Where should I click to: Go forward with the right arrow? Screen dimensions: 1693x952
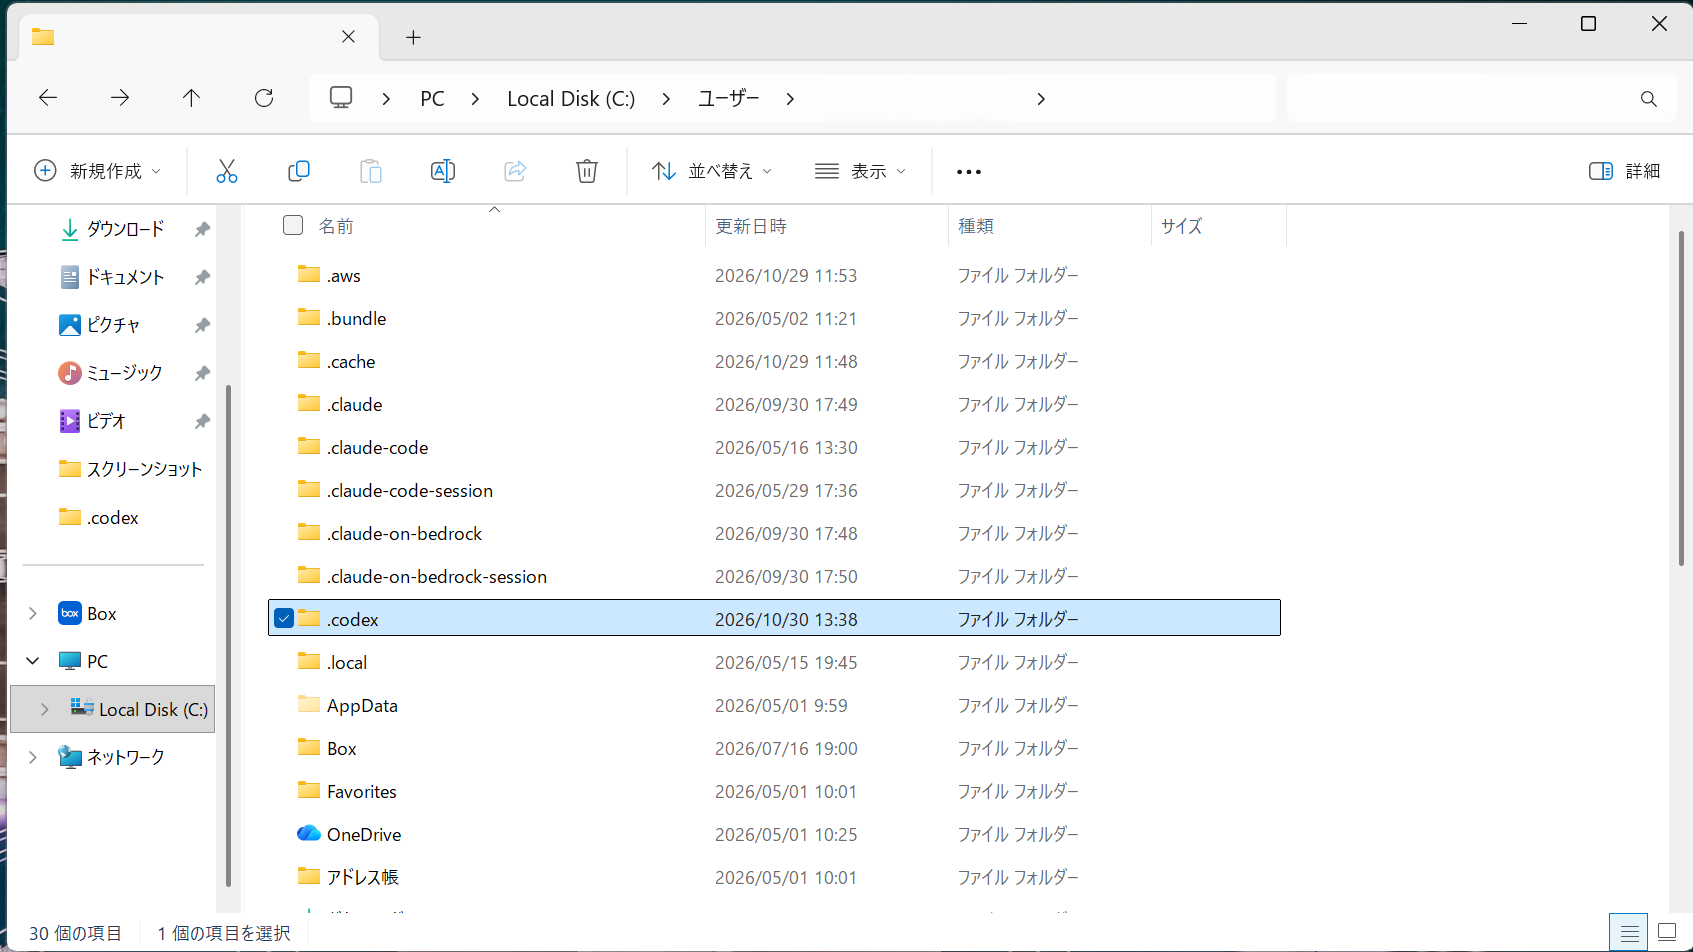[120, 98]
